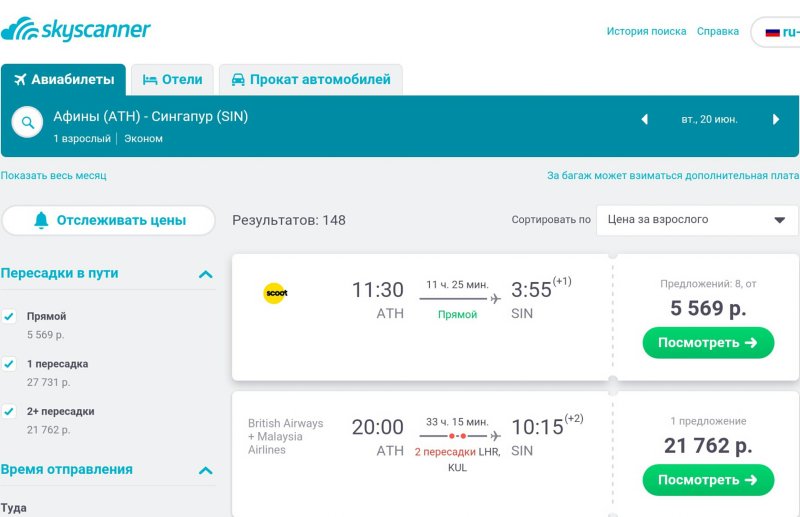The image size is (800, 517).
Task: Open search via magnifying glass icon
Action: (27, 122)
